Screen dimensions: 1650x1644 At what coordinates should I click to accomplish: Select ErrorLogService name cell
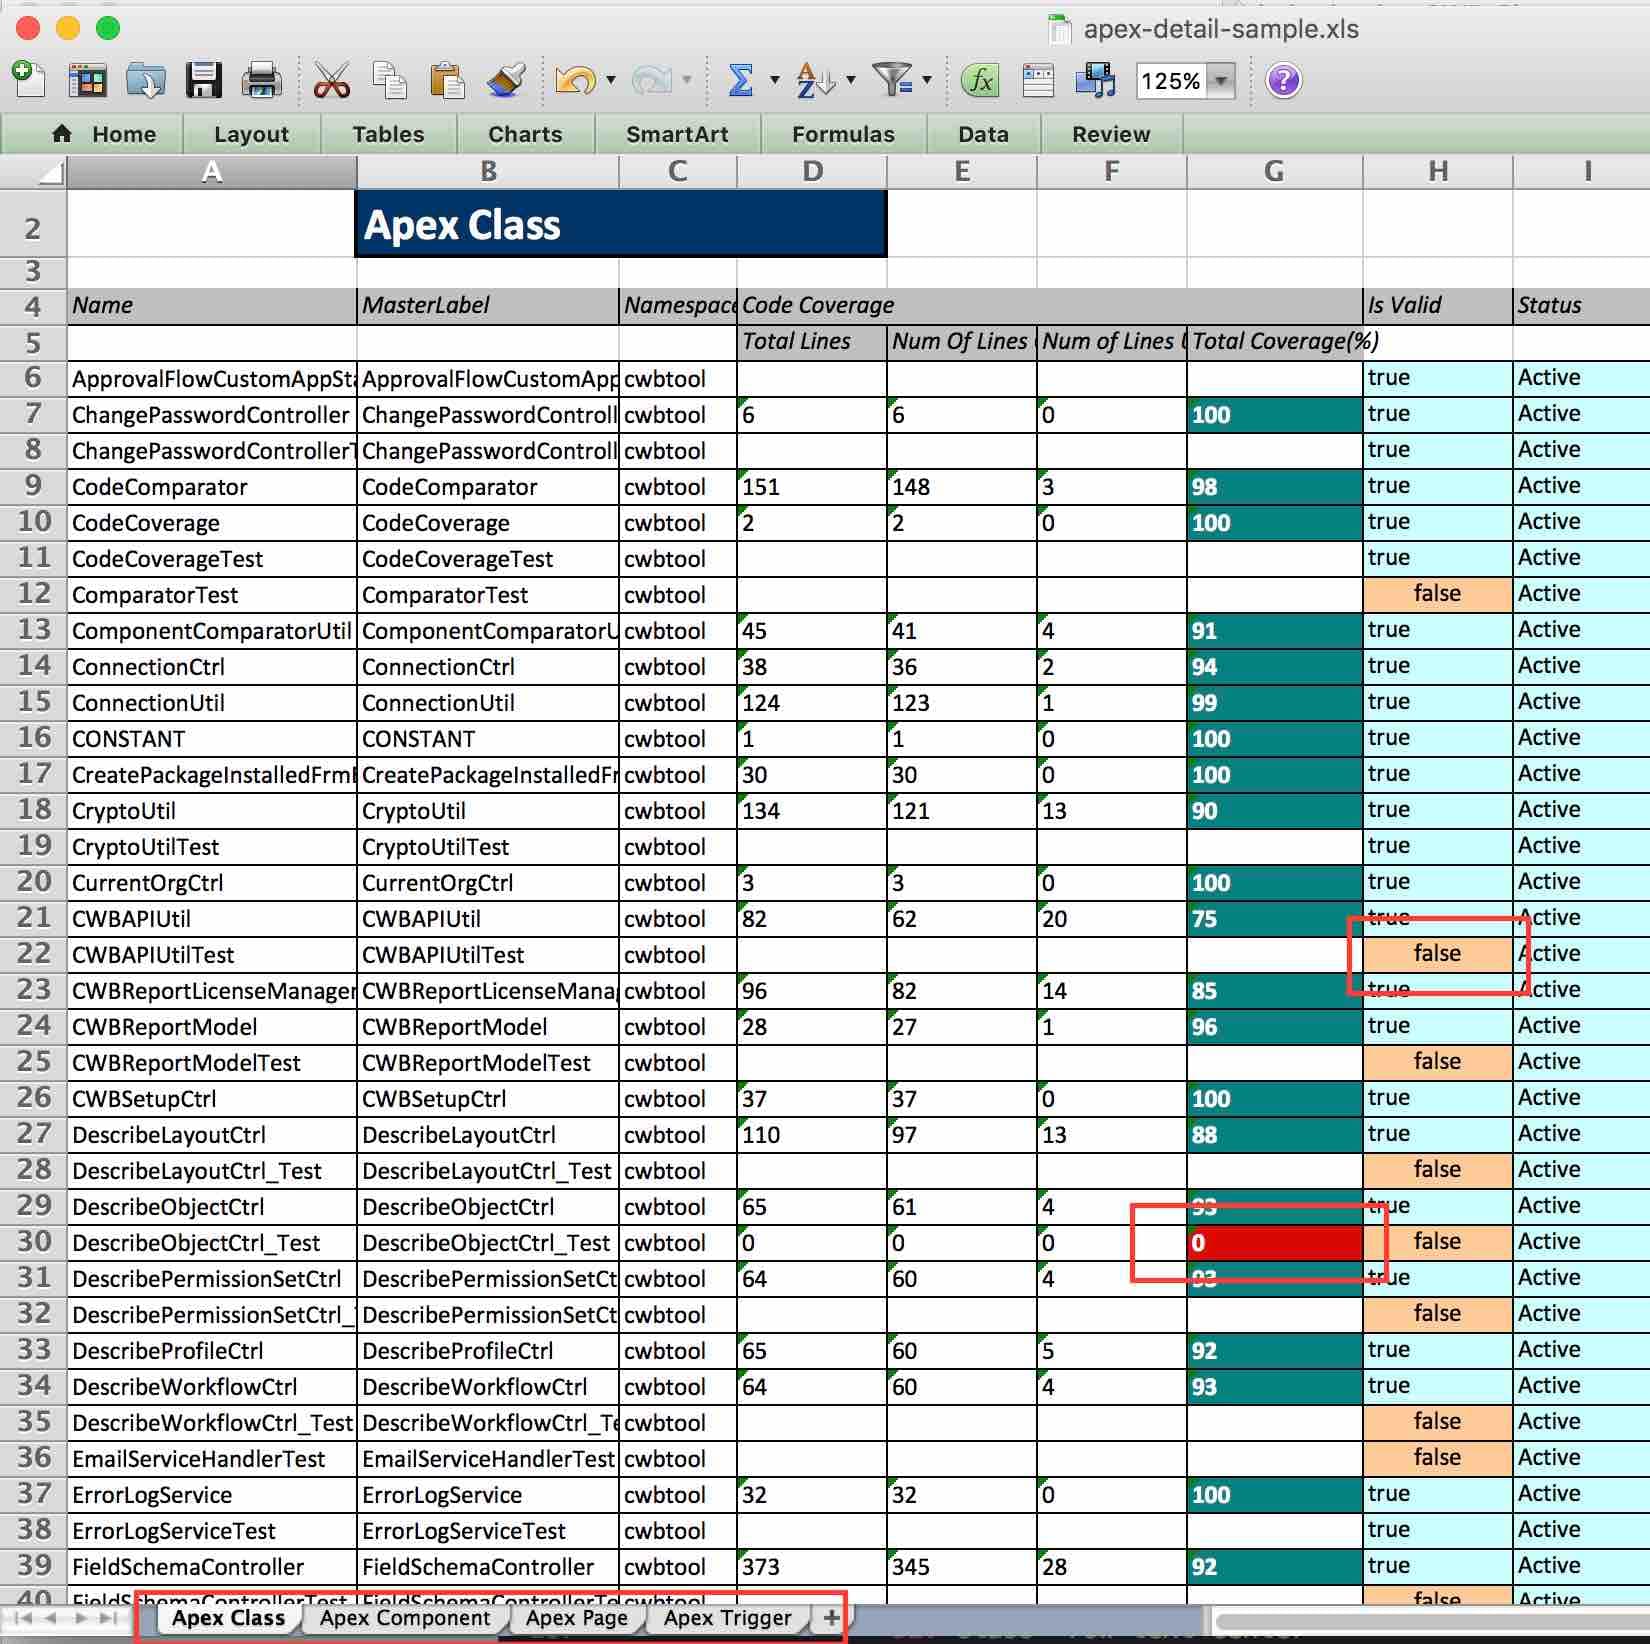click(211, 1495)
